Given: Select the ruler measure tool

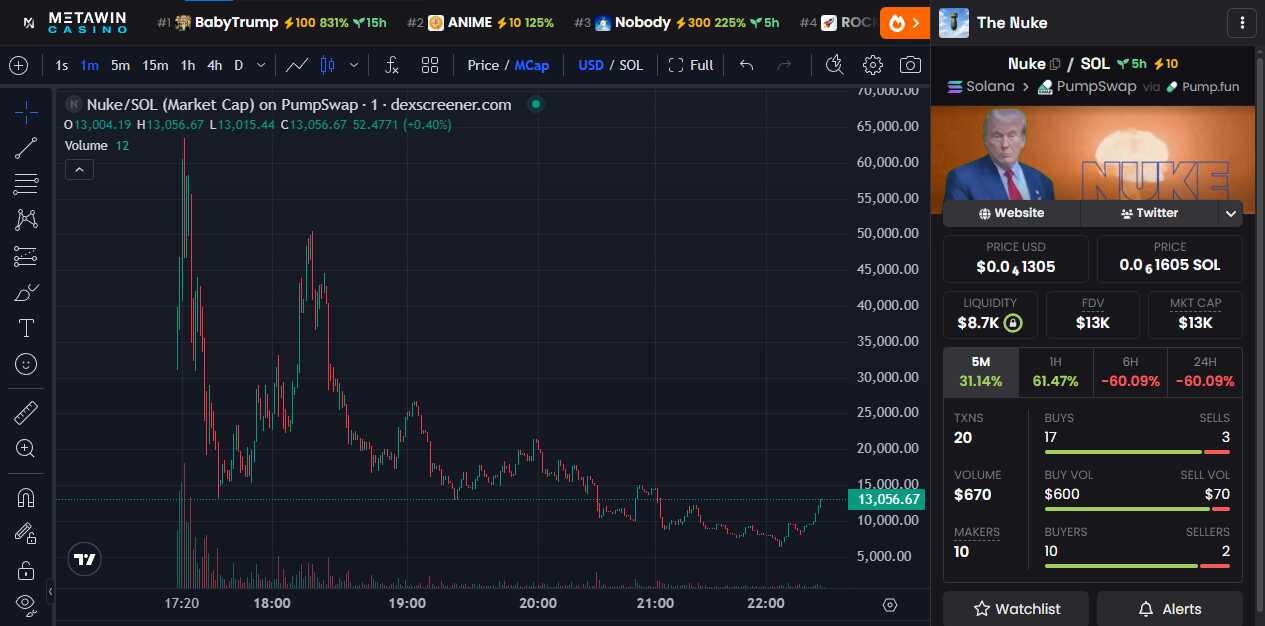Looking at the screenshot, I should [26, 412].
